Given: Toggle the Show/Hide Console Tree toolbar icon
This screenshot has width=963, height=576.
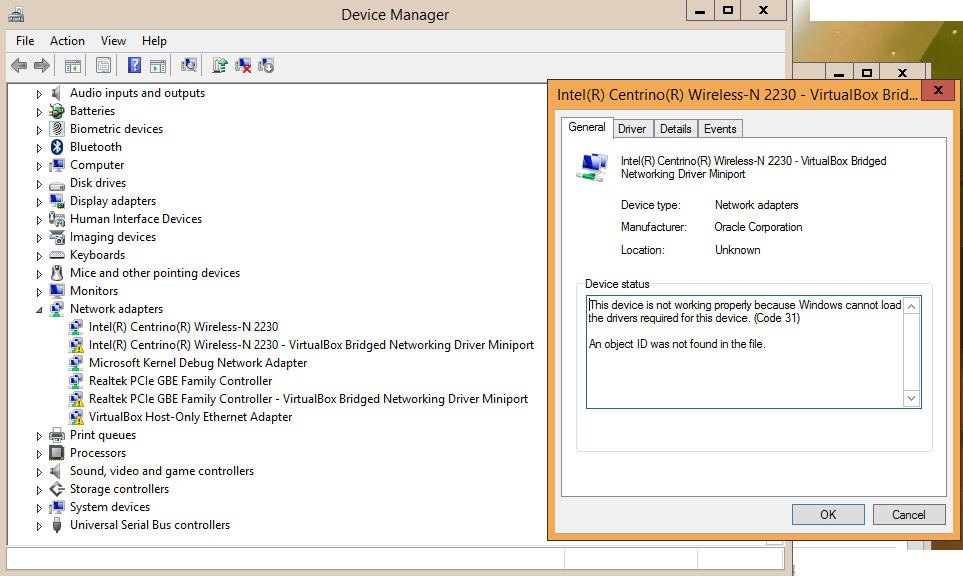Looking at the screenshot, I should click(x=73, y=65).
